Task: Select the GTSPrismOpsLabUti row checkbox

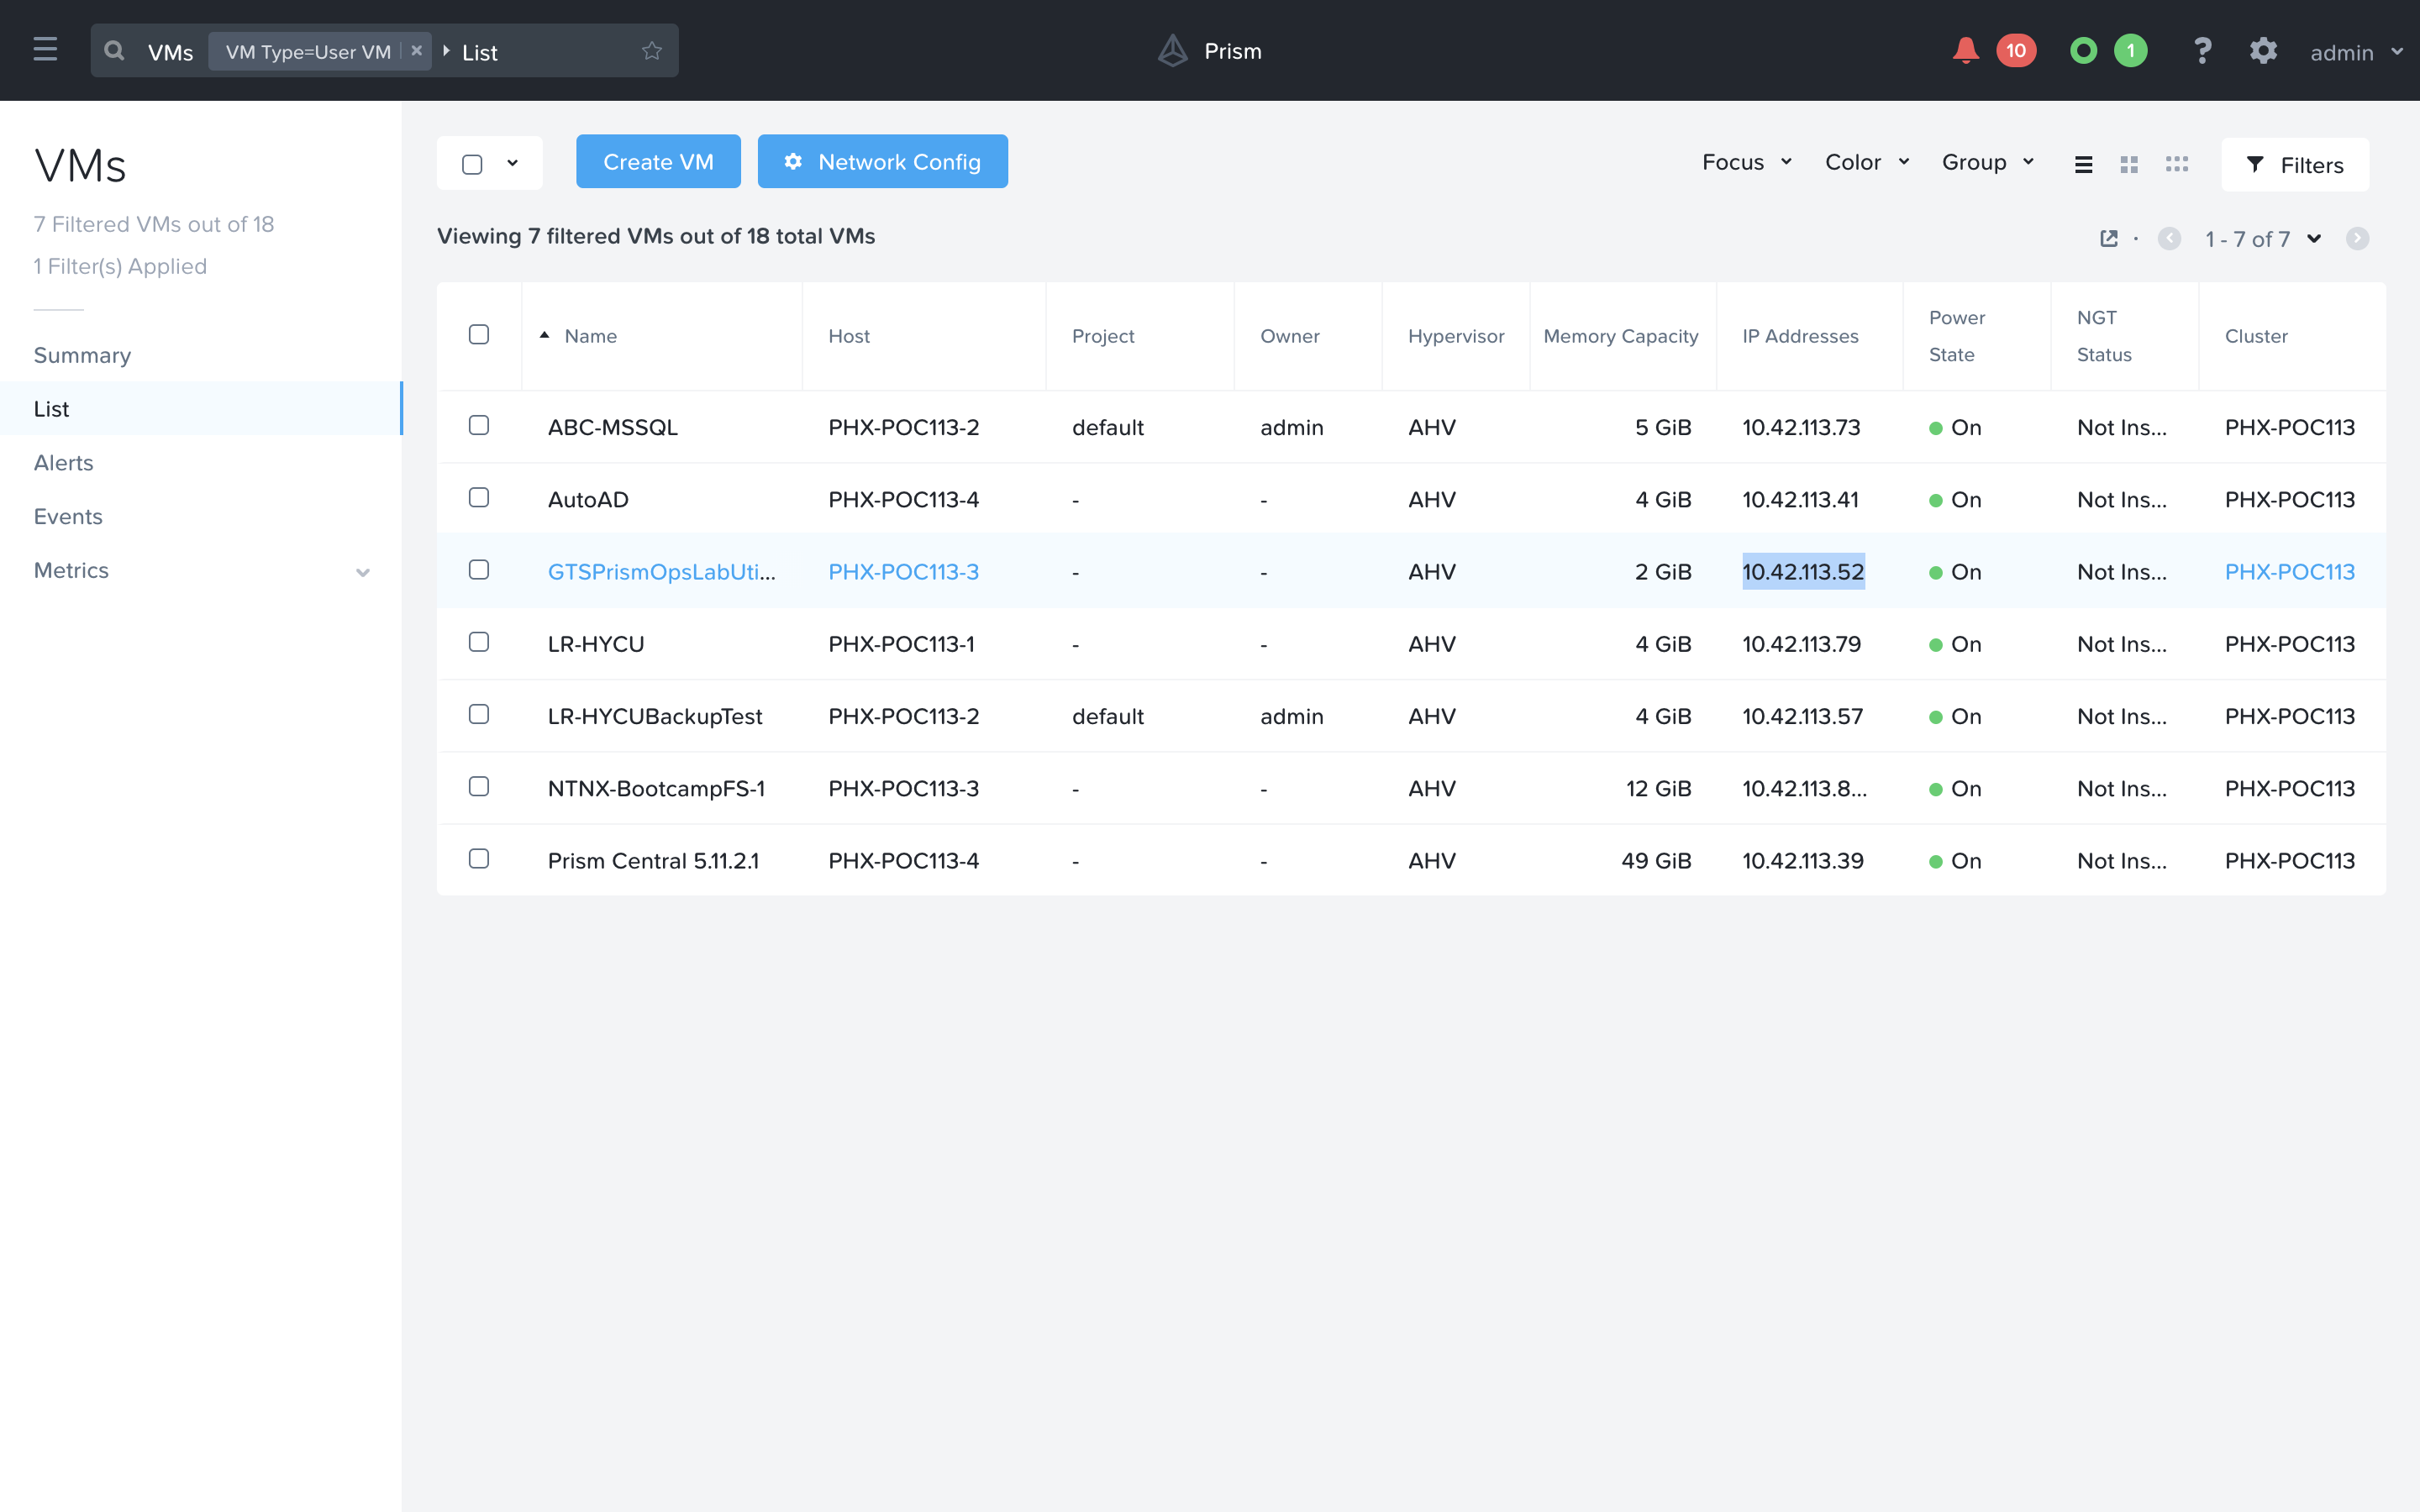Action: tap(479, 569)
